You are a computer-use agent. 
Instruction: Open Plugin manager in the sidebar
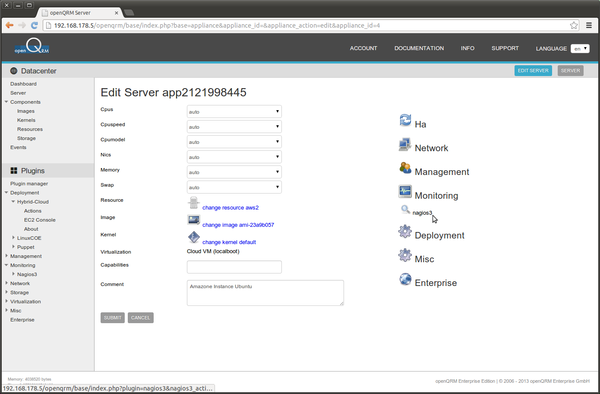(29, 184)
